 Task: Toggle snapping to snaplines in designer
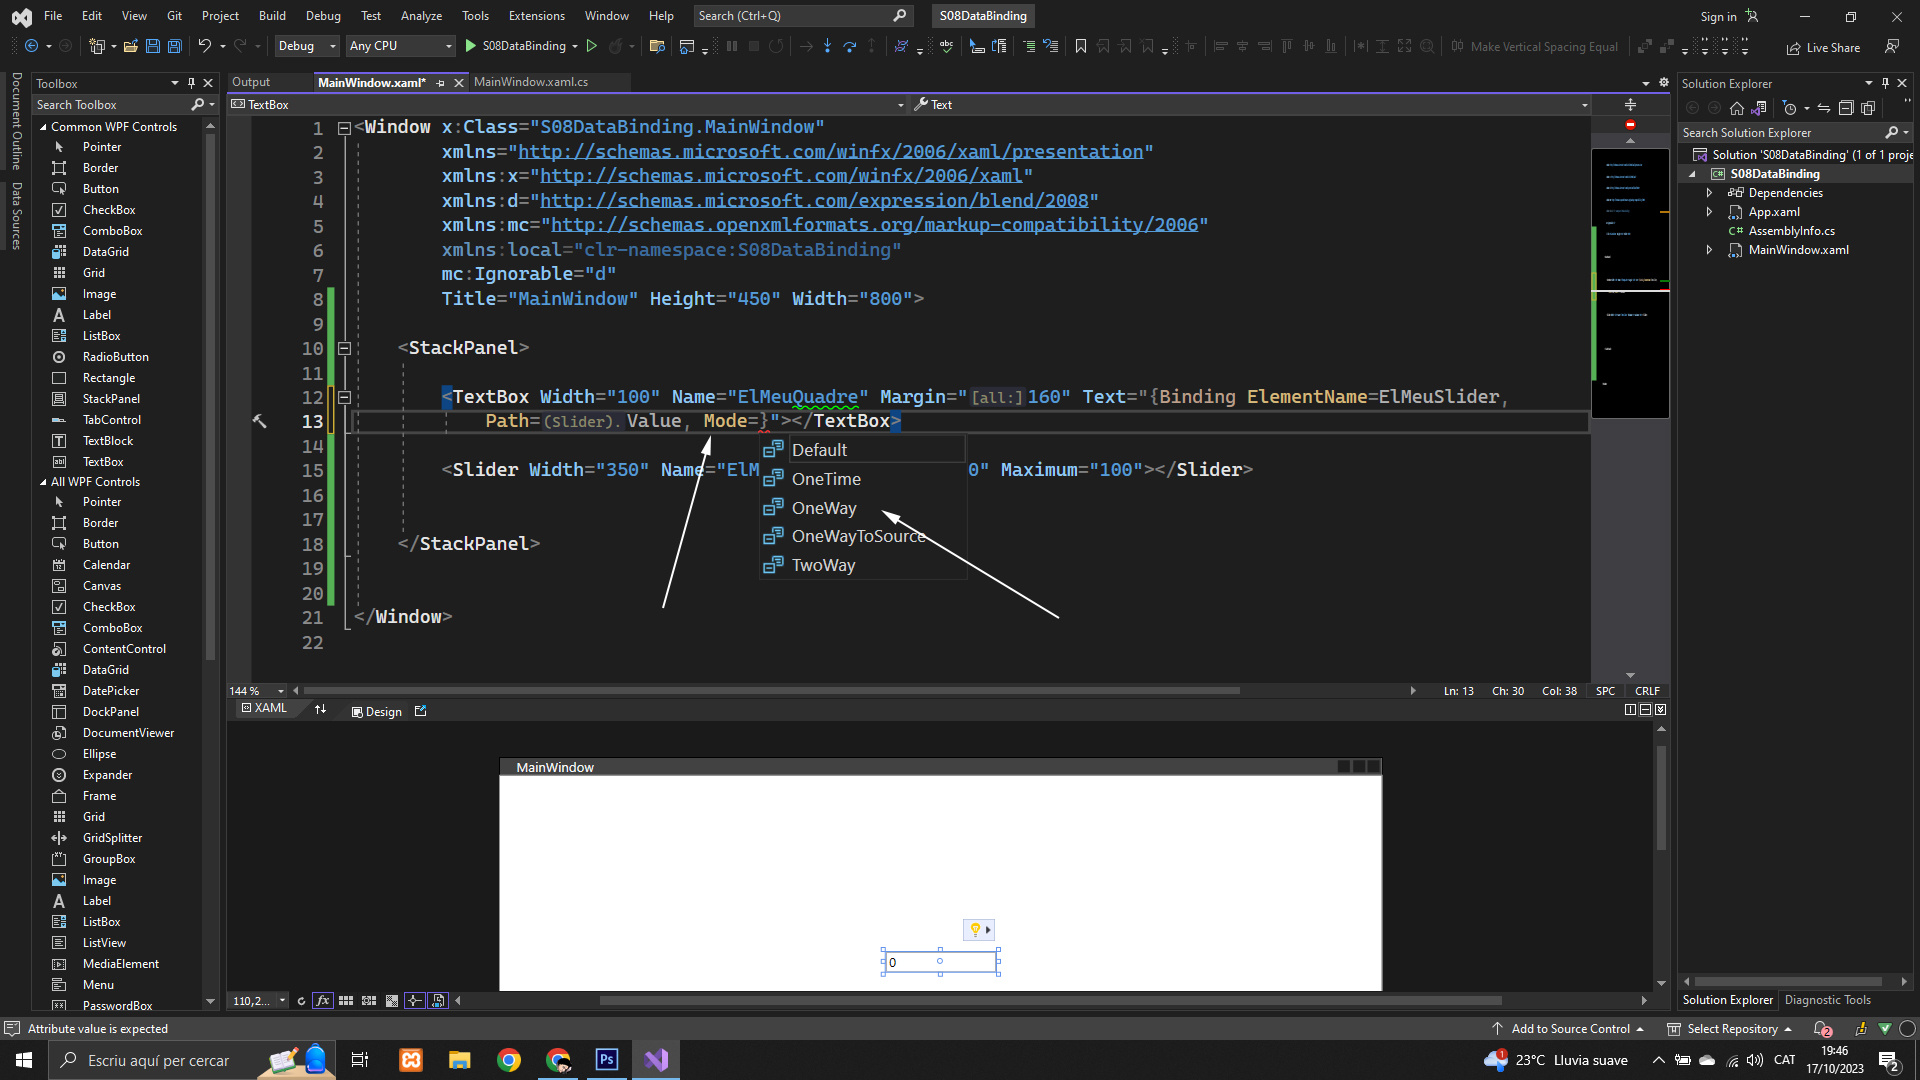(x=415, y=1000)
